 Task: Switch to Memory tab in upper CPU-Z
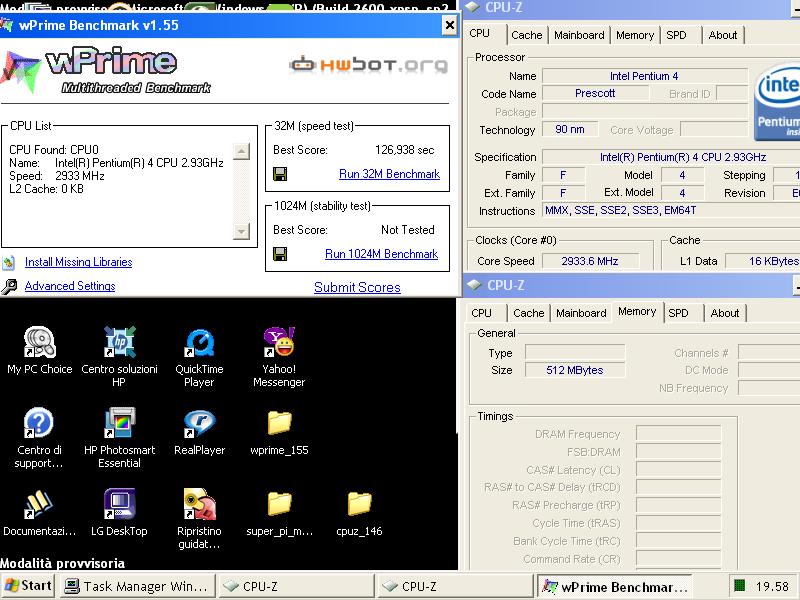[635, 35]
